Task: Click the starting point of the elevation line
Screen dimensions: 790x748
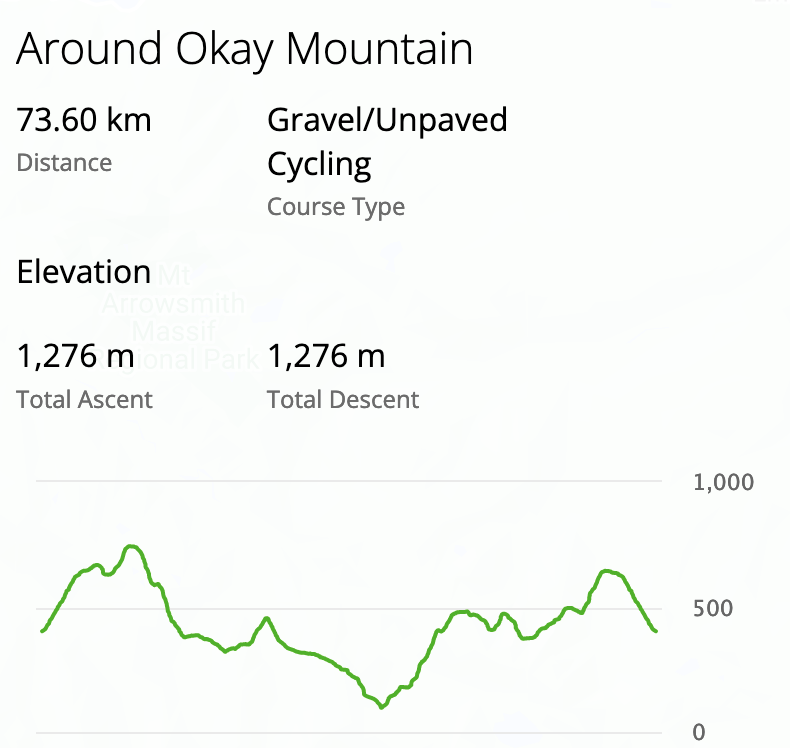Action: pos(42,631)
